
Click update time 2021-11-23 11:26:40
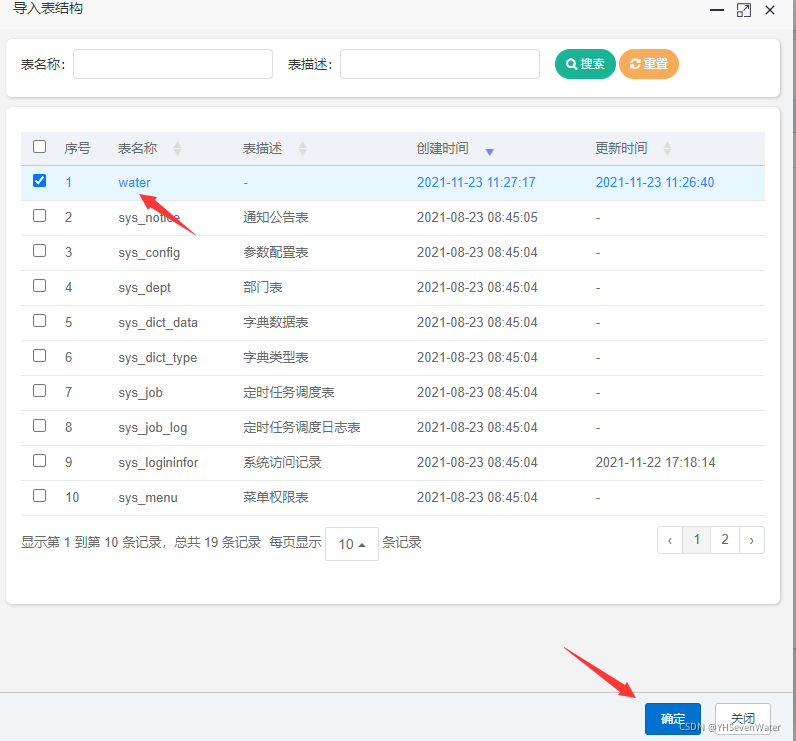coord(655,183)
